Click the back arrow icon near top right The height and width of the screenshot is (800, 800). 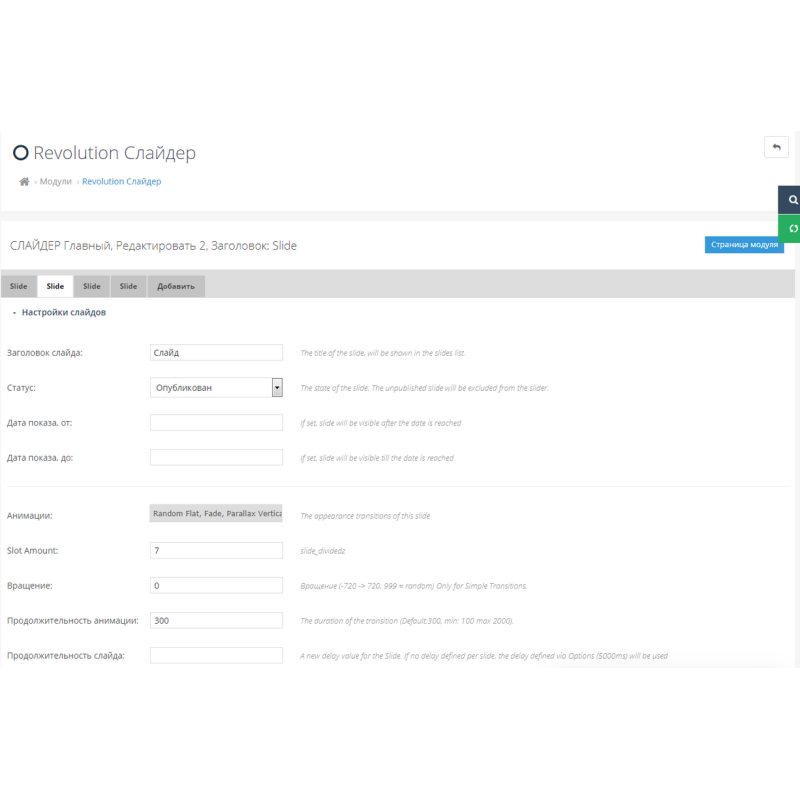(x=777, y=146)
